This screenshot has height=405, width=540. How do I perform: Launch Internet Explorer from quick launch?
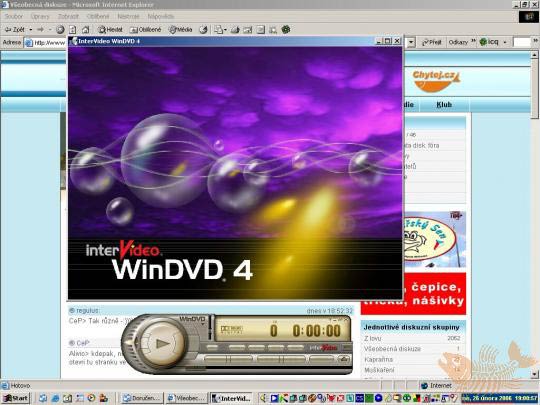55,398
